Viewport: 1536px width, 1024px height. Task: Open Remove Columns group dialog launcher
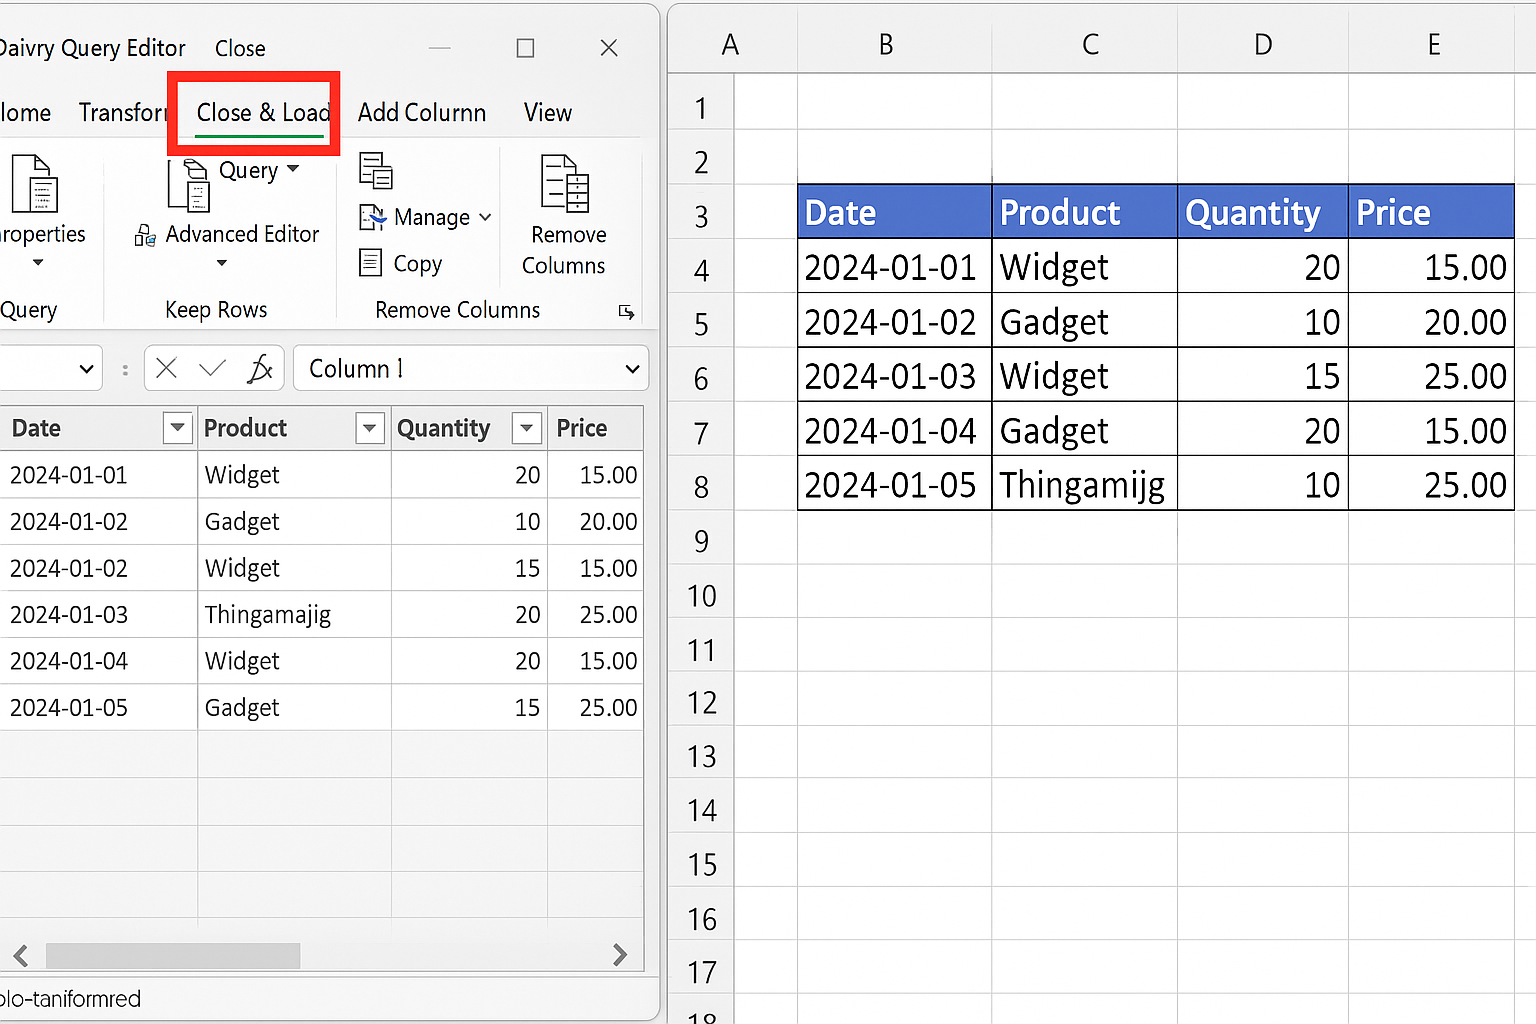point(627,312)
